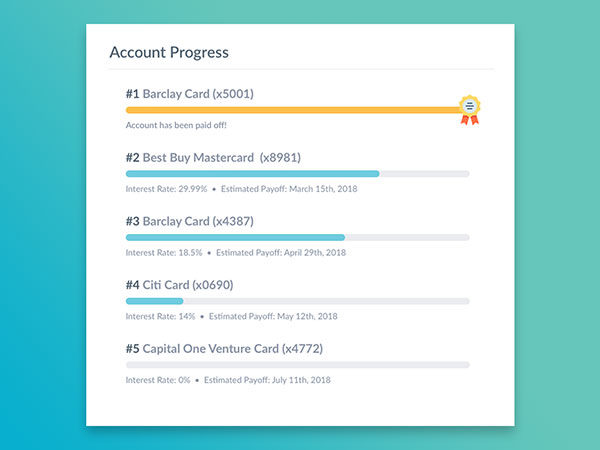
Task: Click the Interest Rate: 29.99% label
Action: [x=166, y=189]
